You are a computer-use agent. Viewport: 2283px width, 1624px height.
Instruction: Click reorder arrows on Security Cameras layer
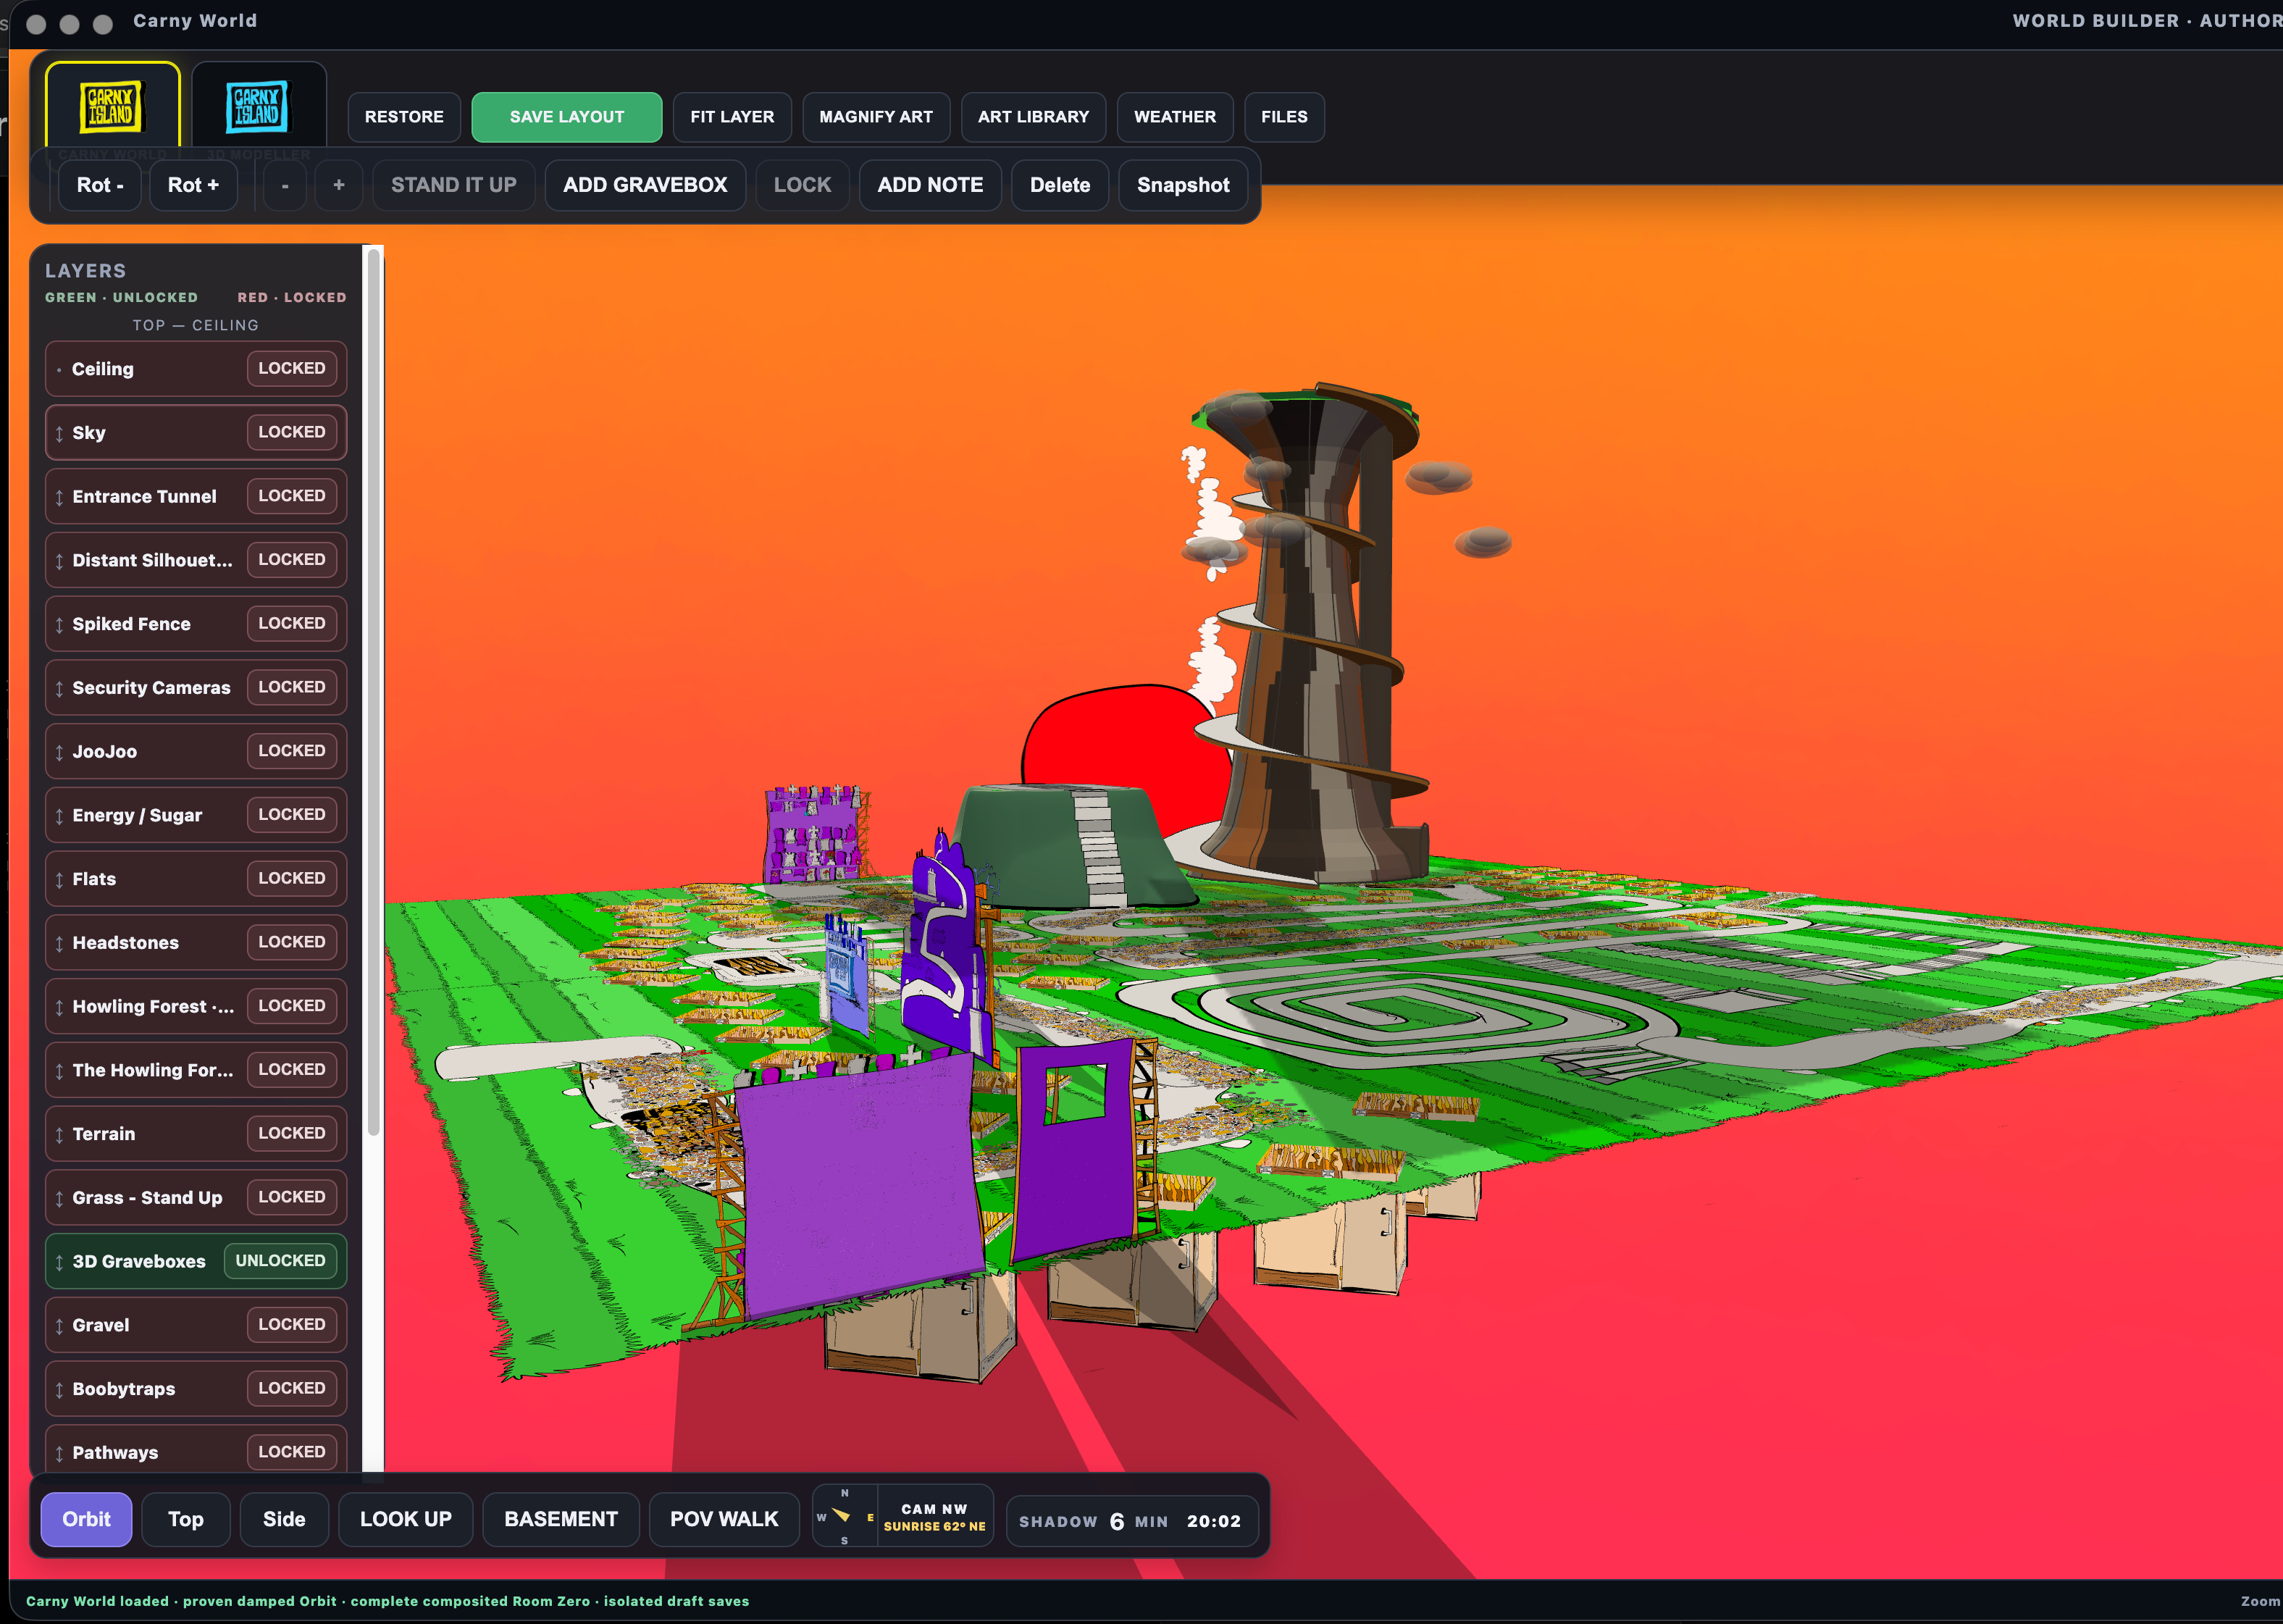pos(59,688)
